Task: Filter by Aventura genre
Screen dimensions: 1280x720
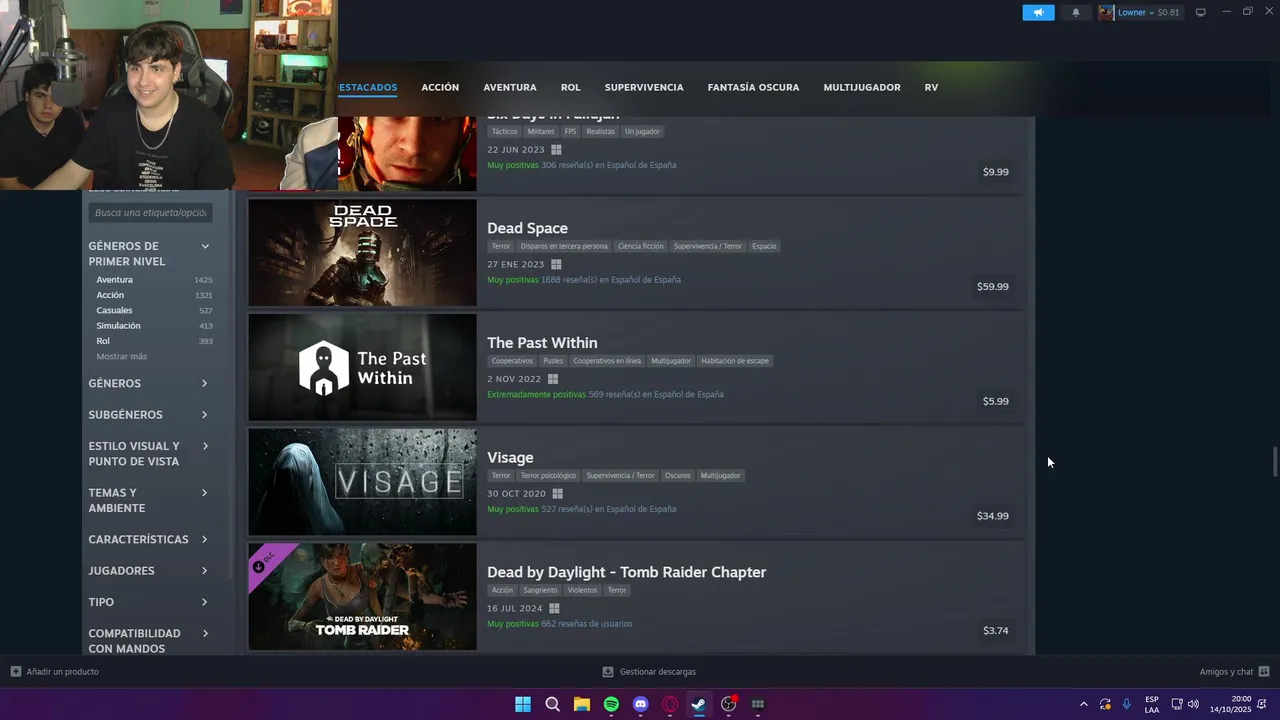Action: 114,280
